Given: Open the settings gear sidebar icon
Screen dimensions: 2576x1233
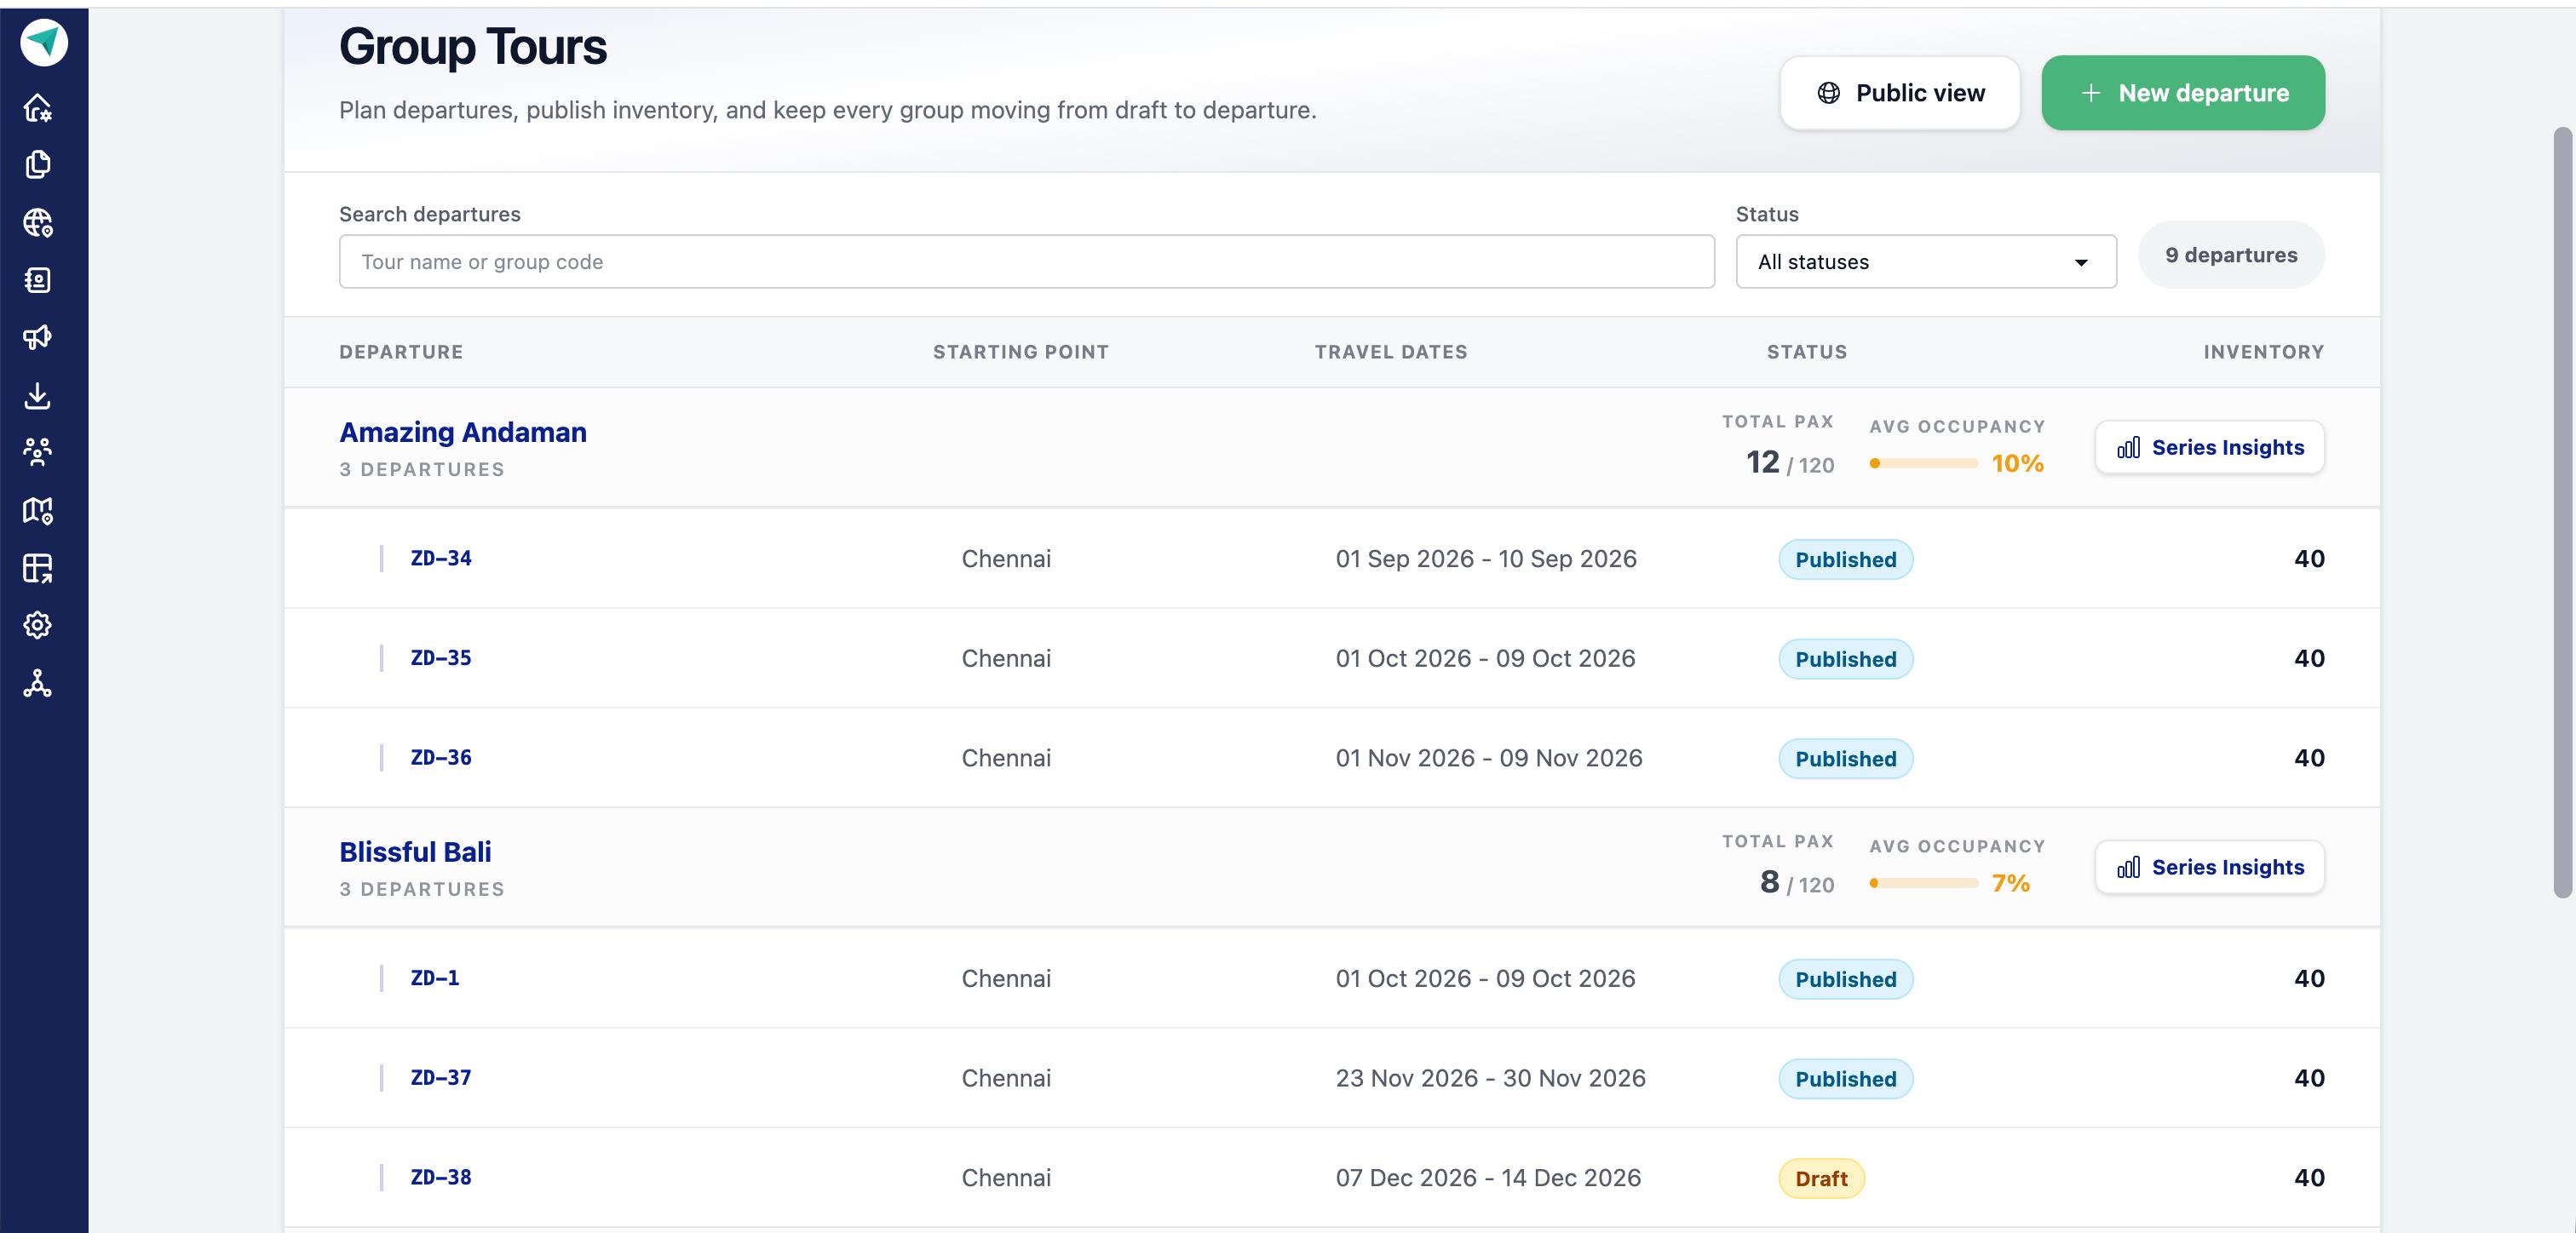Looking at the screenshot, I should tap(38, 625).
